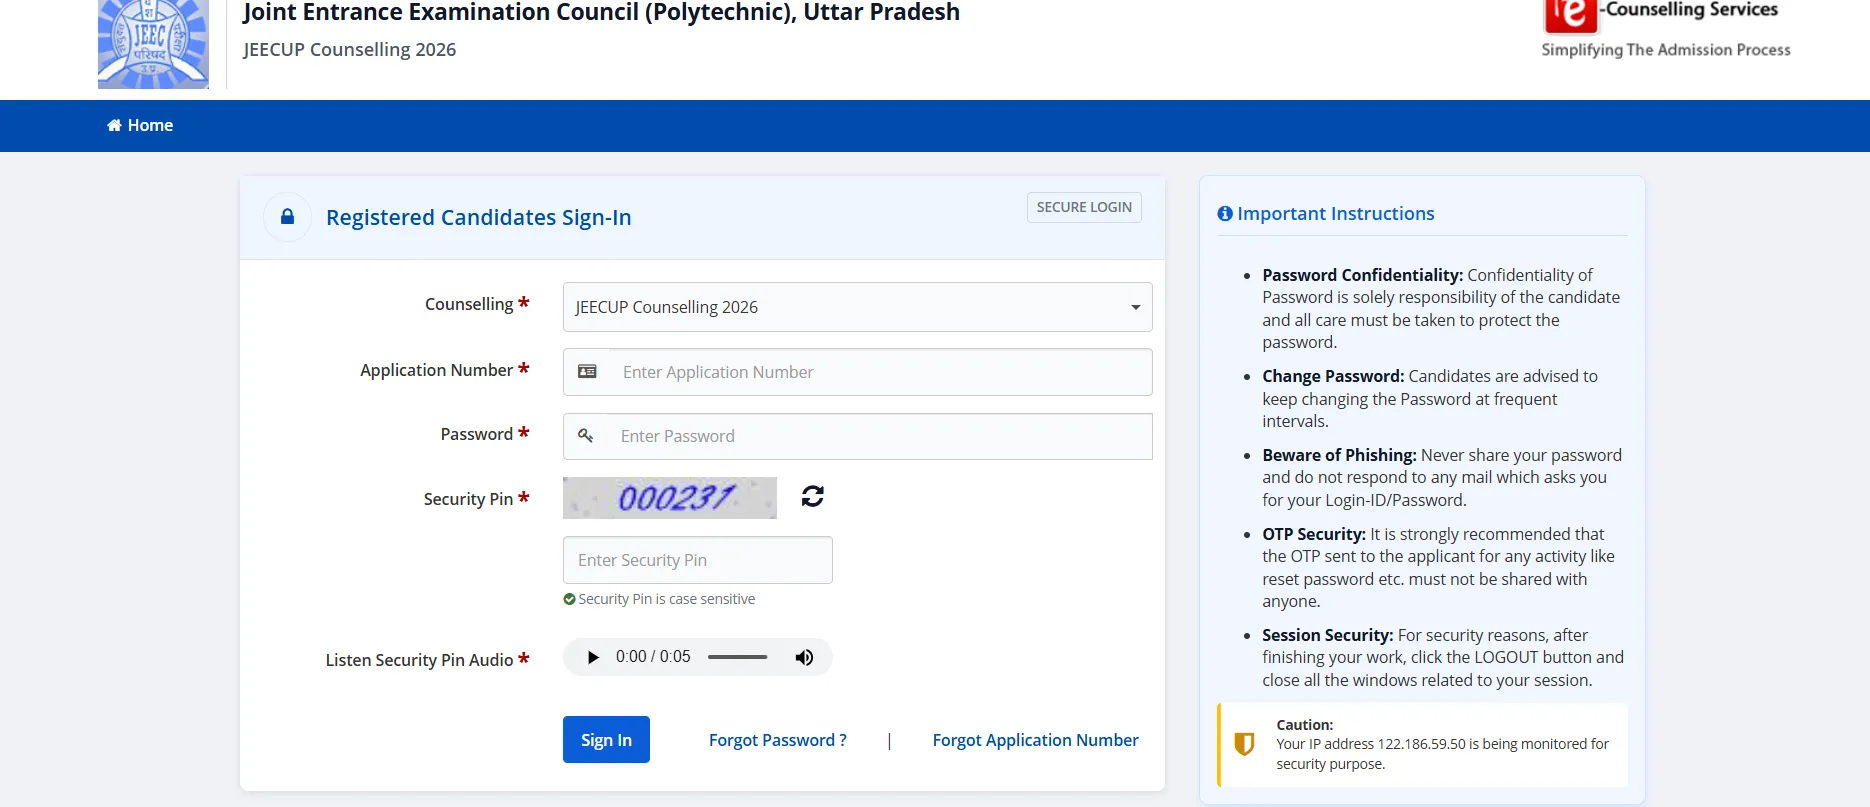This screenshot has height=807, width=1870.
Task: Open the Forgot Password link
Action: 778,740
